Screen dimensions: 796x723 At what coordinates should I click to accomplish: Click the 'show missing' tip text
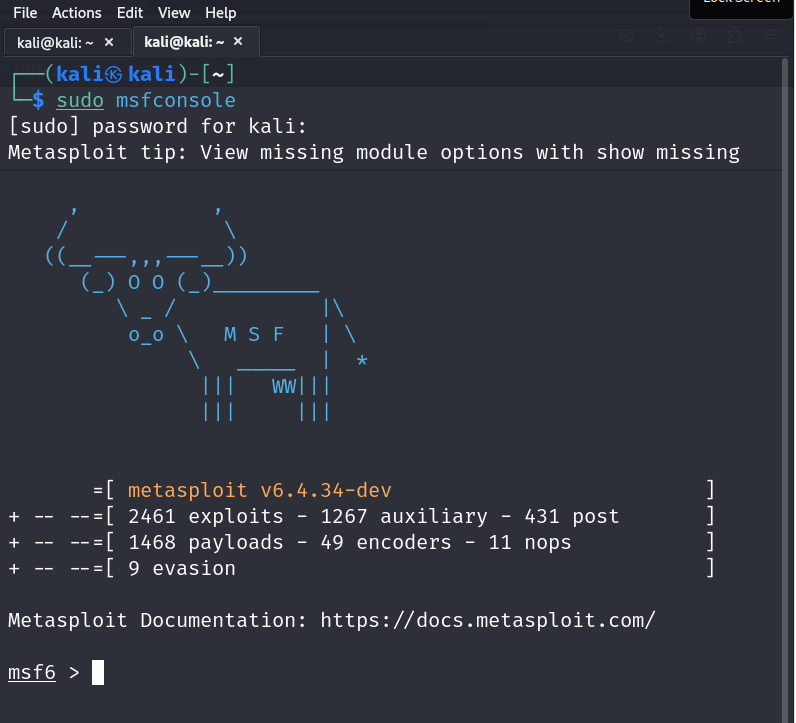click(x=668, y=152)
